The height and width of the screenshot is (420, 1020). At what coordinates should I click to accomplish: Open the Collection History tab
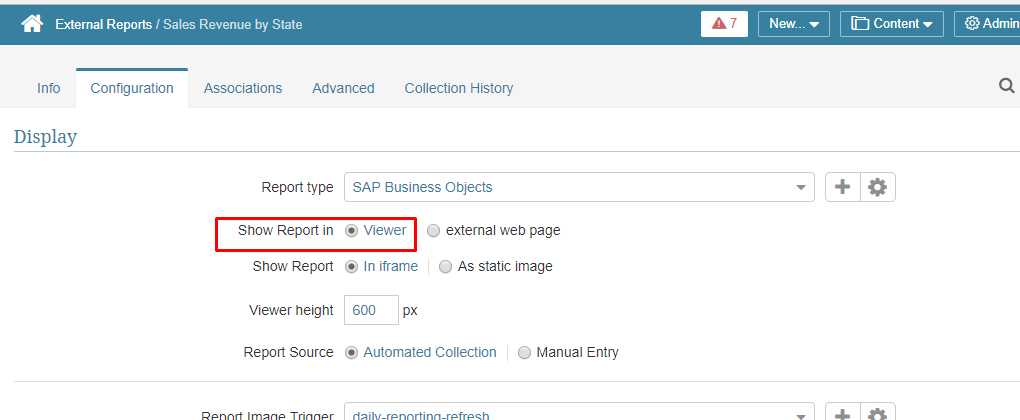pyautogui.click(x=459, y=88)
